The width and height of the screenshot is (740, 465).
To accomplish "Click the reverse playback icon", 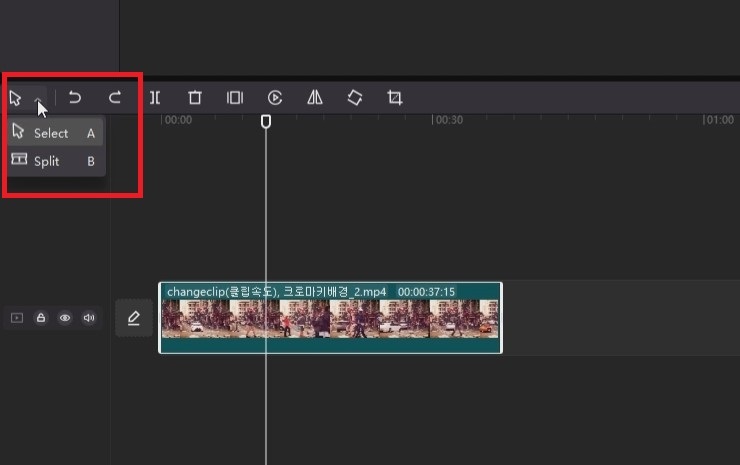I will coord(275,98).
